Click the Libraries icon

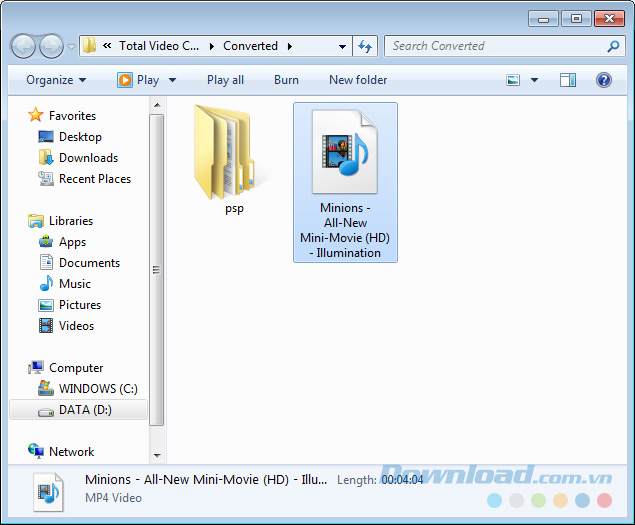[36, 221]
